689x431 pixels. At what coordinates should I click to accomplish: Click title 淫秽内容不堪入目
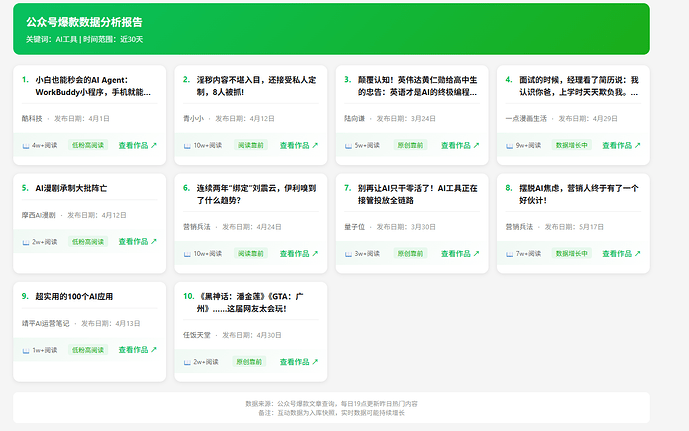pos(256,86)
